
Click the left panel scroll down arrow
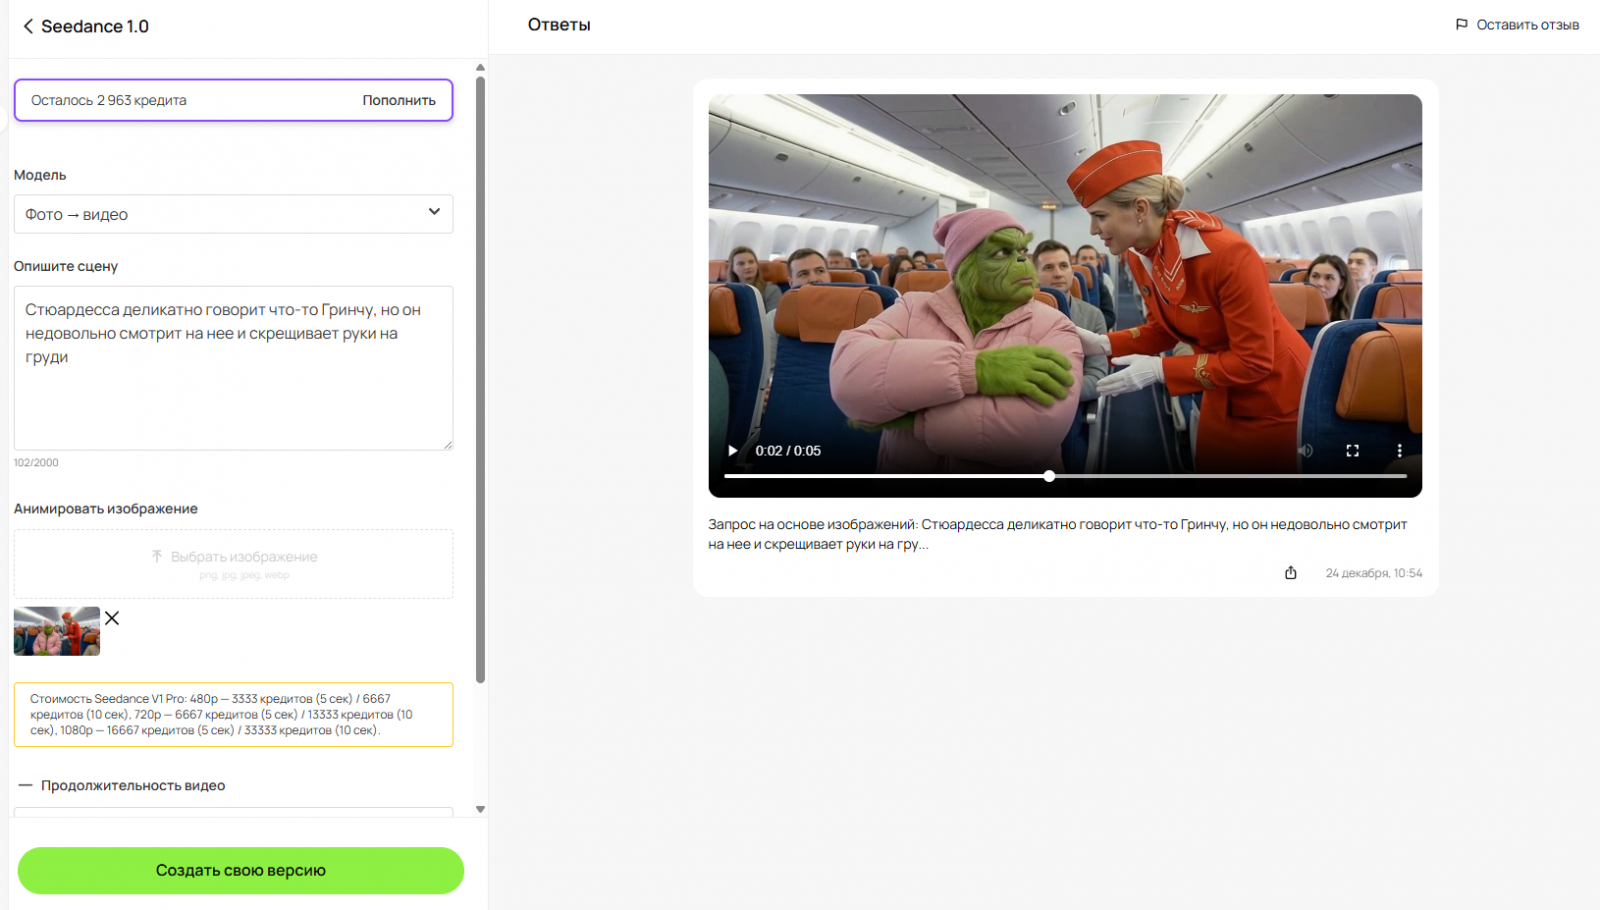pyautogui.click(x=480, y=809)
